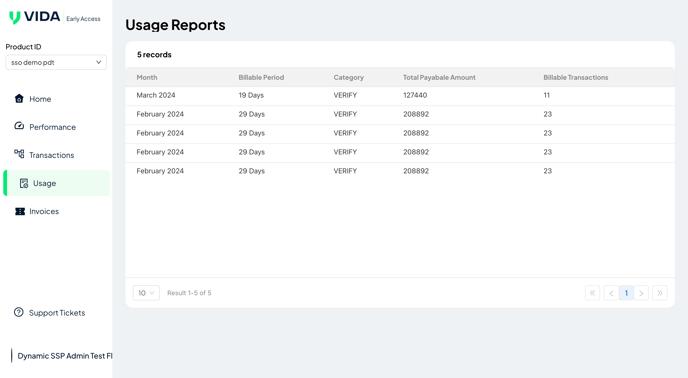Click the Product ID label

pos(23,47)
